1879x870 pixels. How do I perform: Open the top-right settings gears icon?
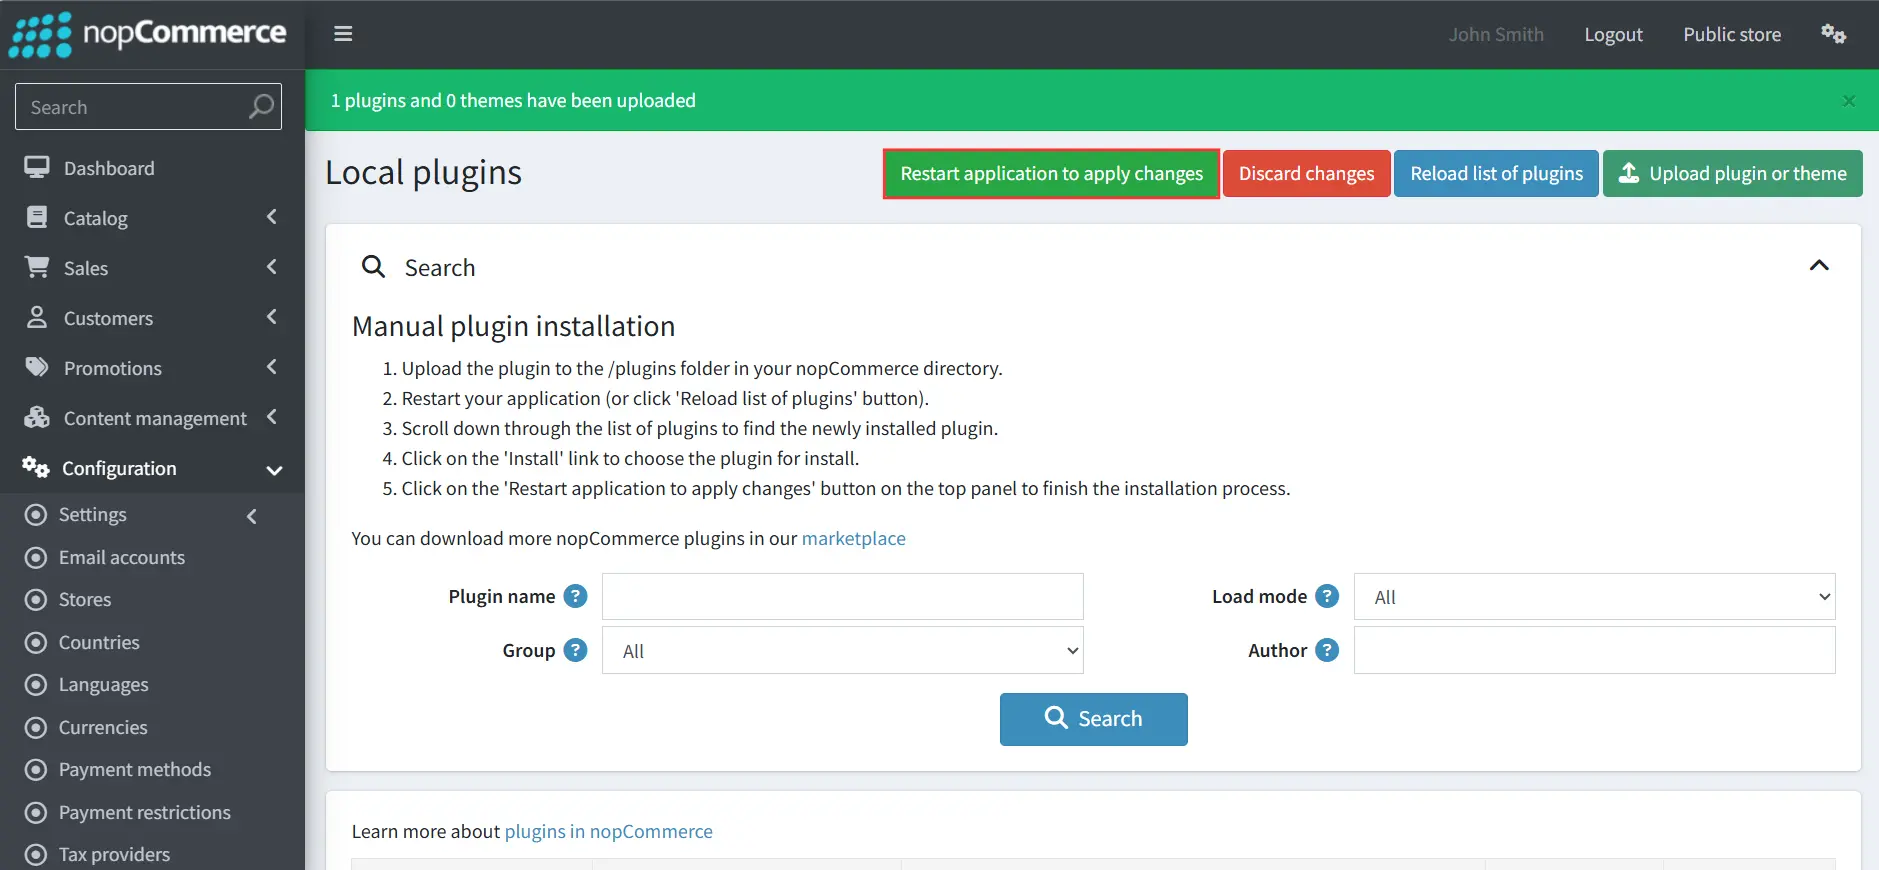click(1833, 34)
